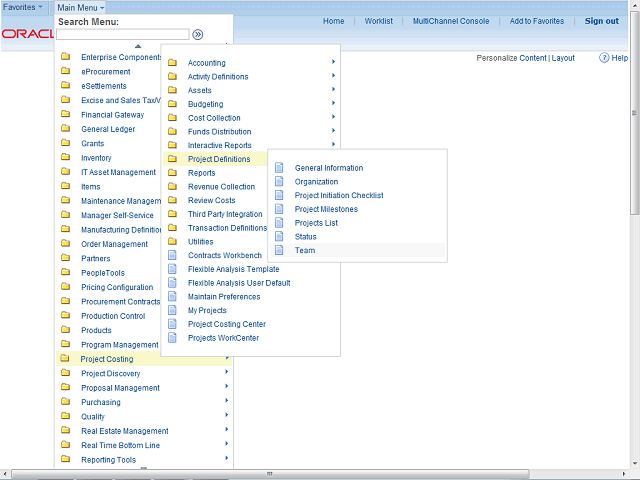Screen dimensions: 640x480
Task: Expand the Budgeting submenu arrow
Action: [x=333, y=104]
